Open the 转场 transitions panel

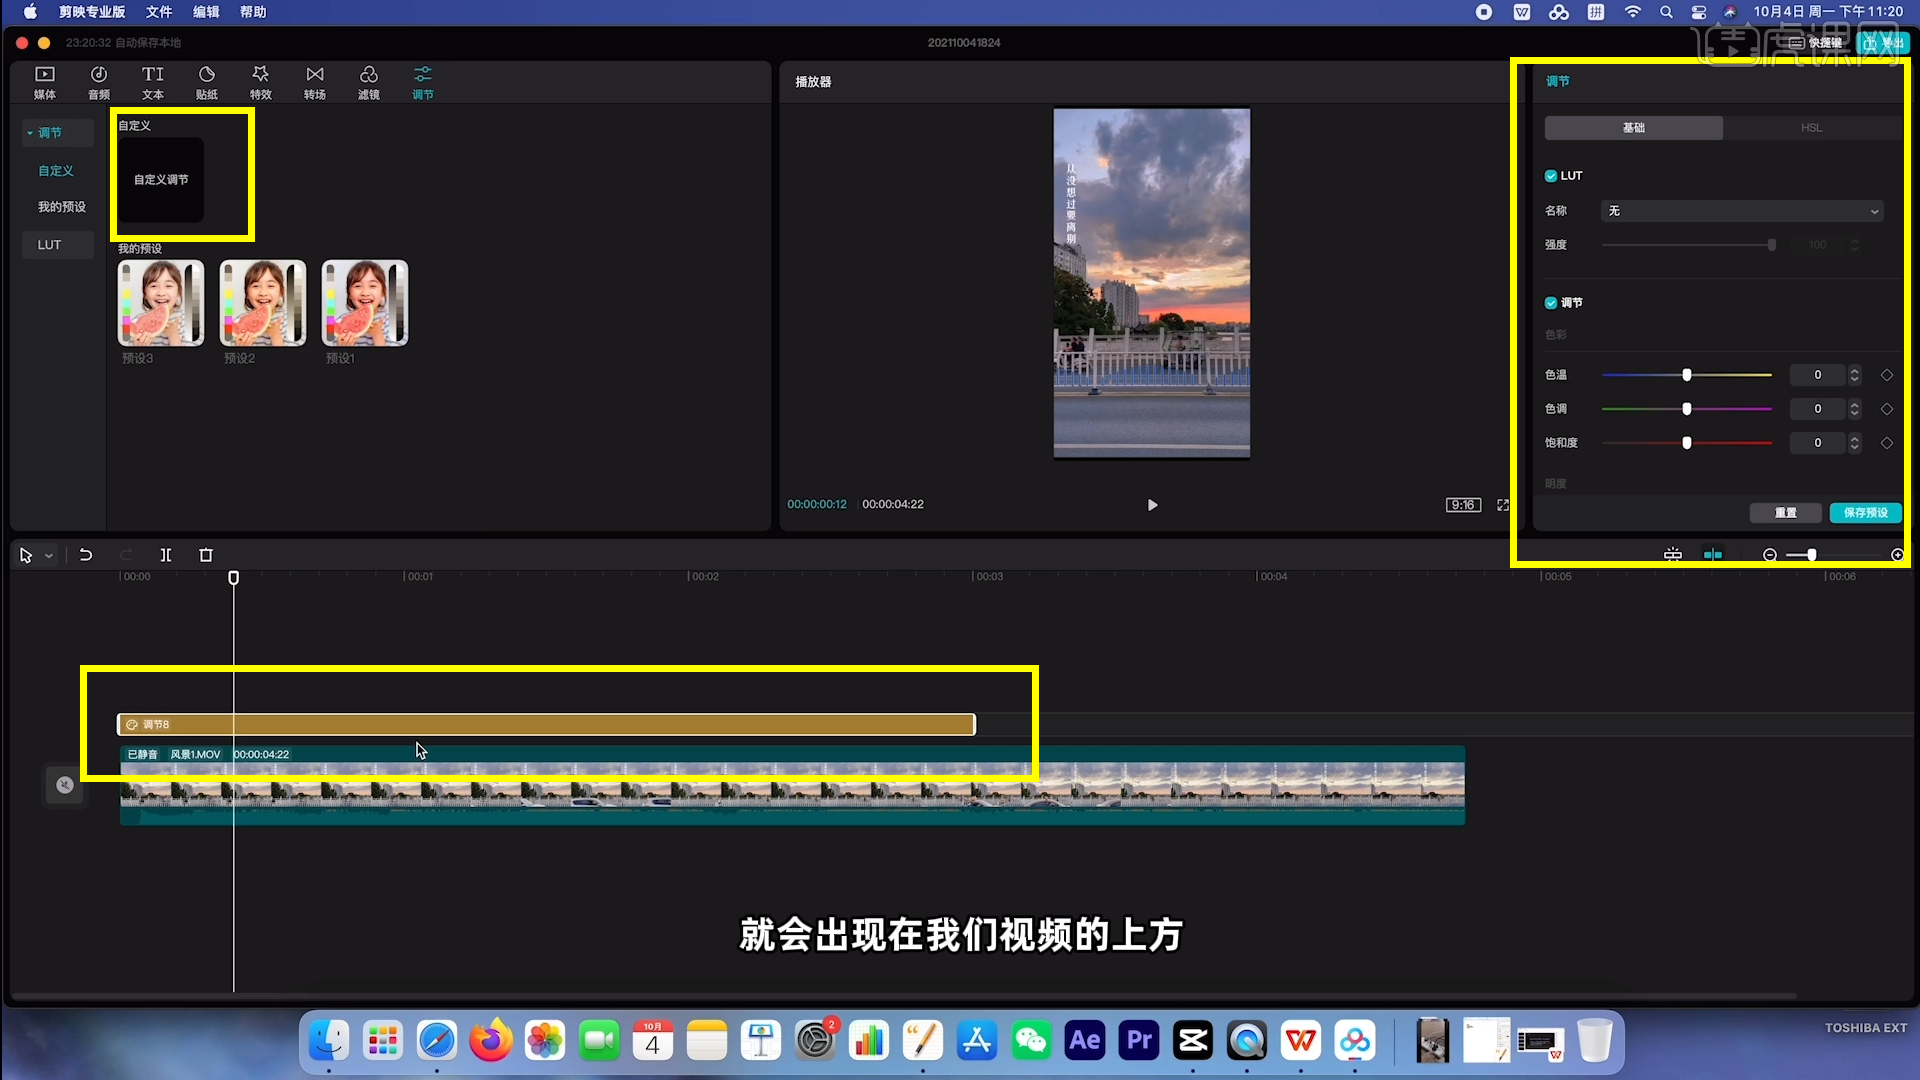(x=315, y=82)
